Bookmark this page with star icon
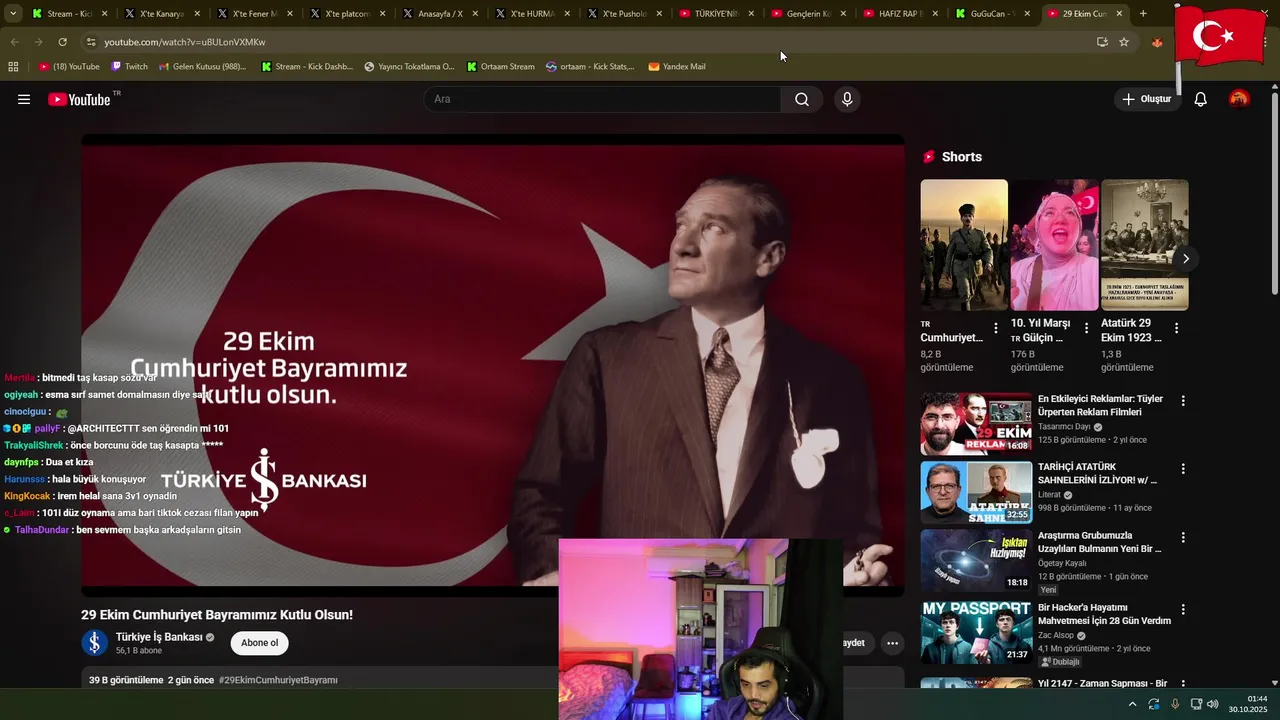Screen dimensions: 1280x720 (x=1124, y=42)
